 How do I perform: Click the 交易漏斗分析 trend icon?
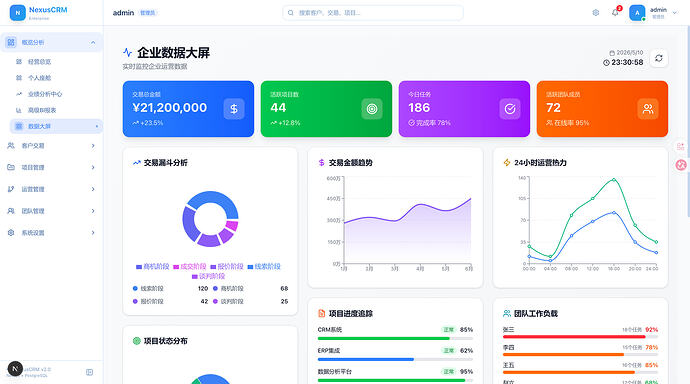136,163
